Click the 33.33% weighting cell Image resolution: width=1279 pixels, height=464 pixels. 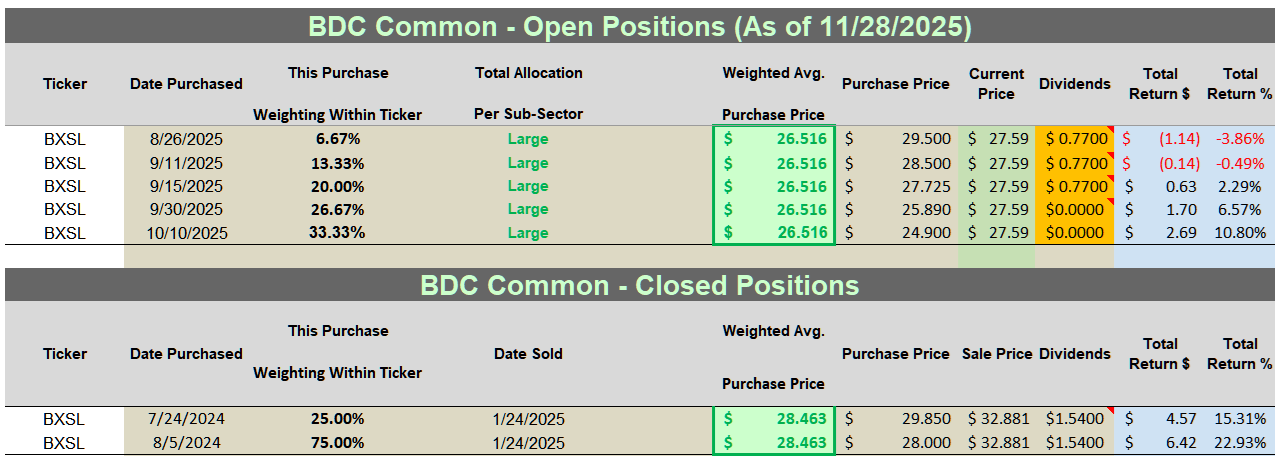point(338,232)
